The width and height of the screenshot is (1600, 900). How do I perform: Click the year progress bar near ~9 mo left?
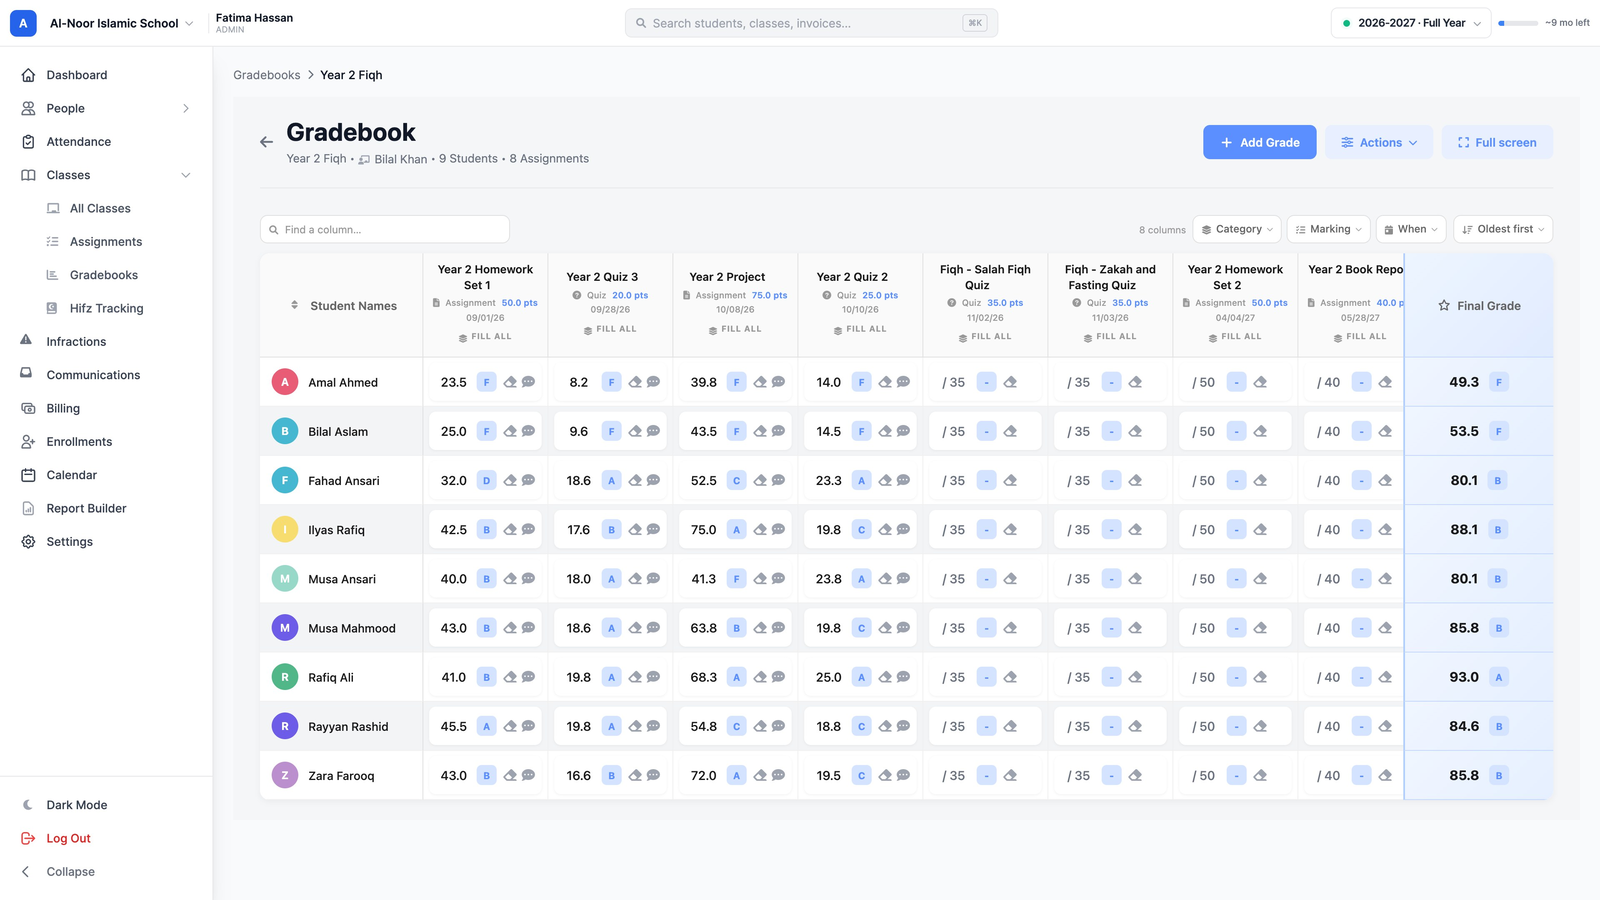1518,23
